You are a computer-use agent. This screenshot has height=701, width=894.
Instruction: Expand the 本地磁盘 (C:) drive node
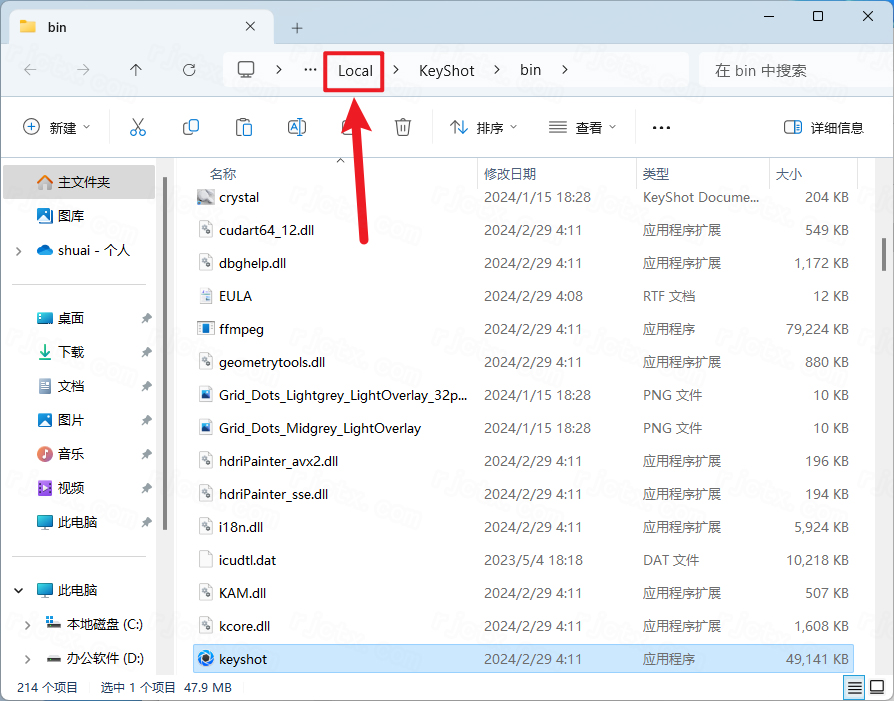coord(27,625)
